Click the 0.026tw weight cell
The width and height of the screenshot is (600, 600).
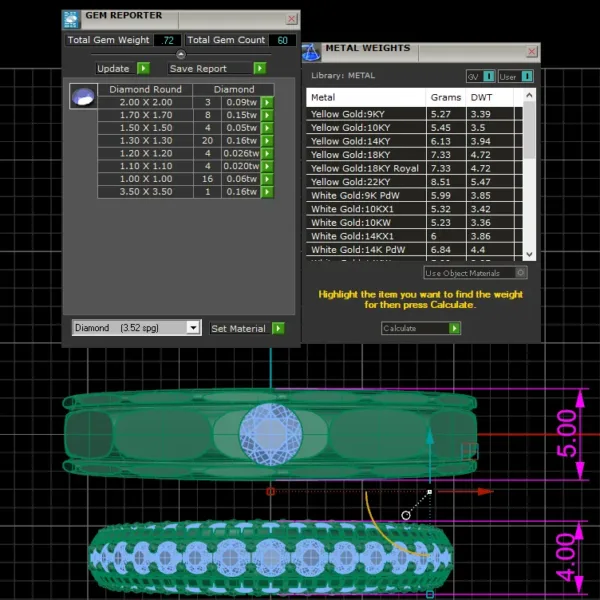point(241,153)
